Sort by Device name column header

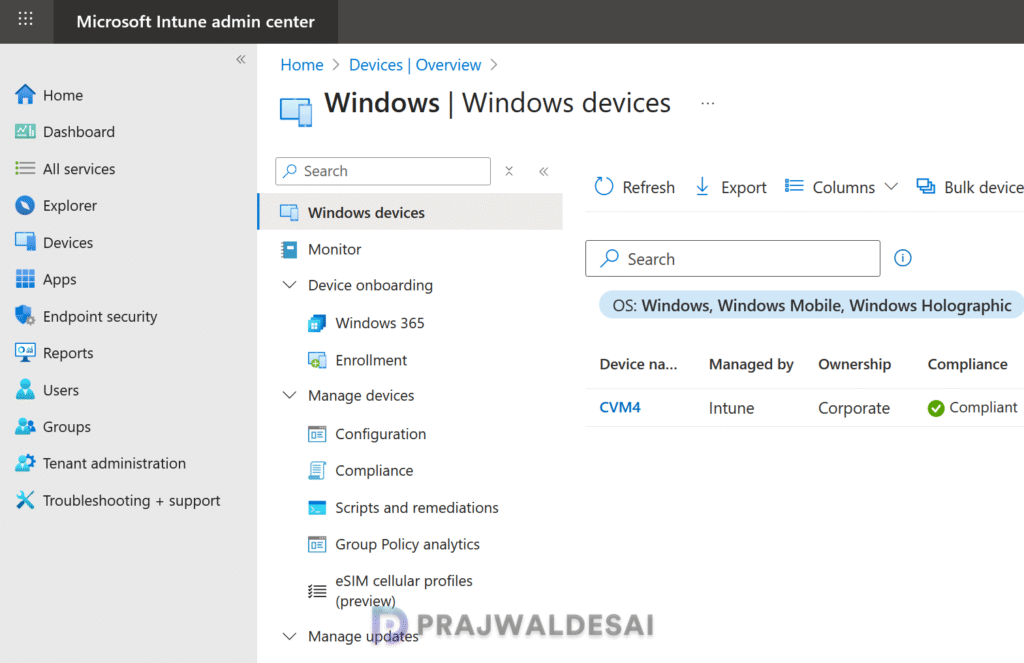(638, 364)
